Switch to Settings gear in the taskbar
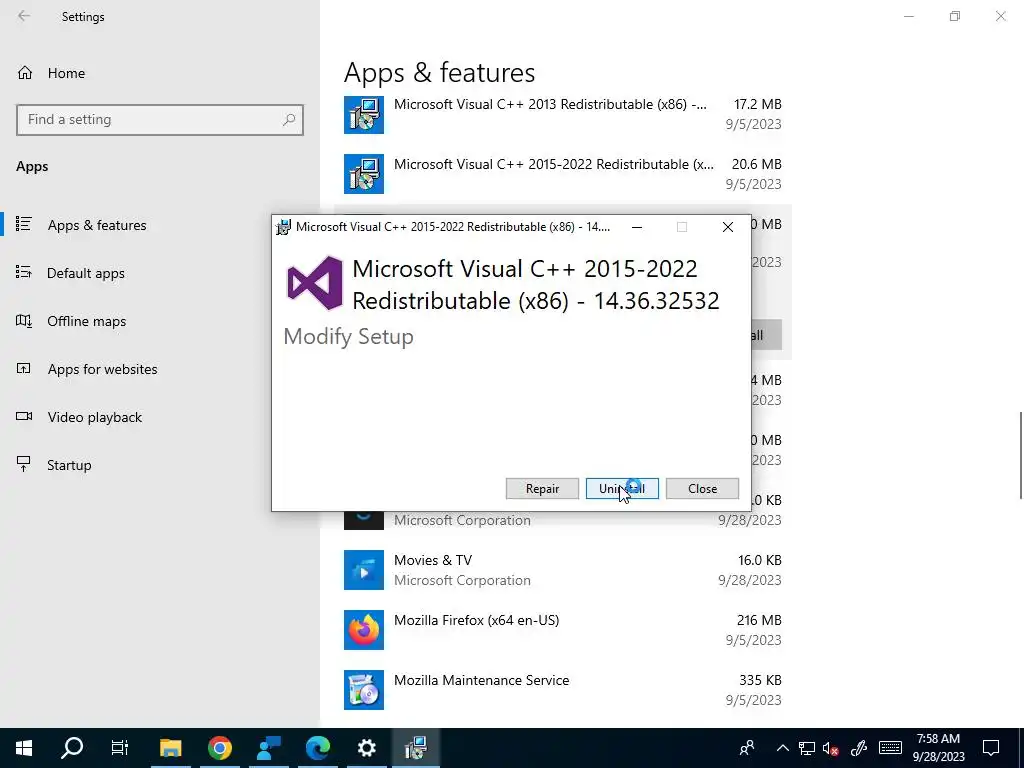This screenshot has width=1024, height=768. 366,748
